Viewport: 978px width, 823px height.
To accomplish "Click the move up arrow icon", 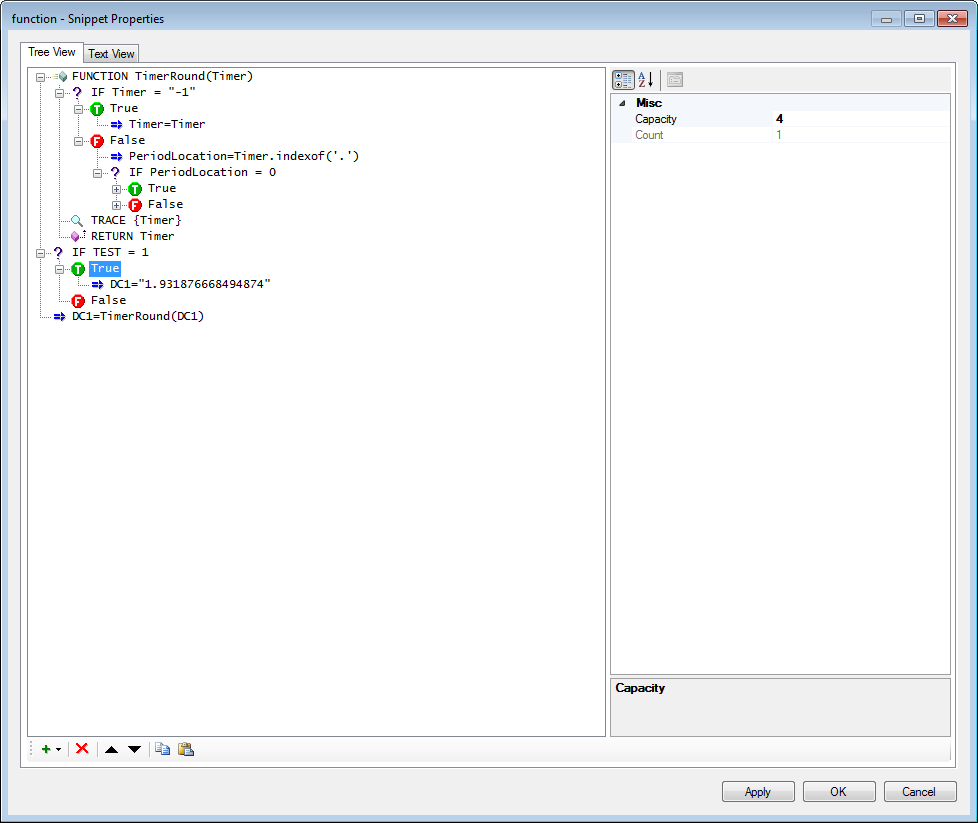I will [112, 749].
